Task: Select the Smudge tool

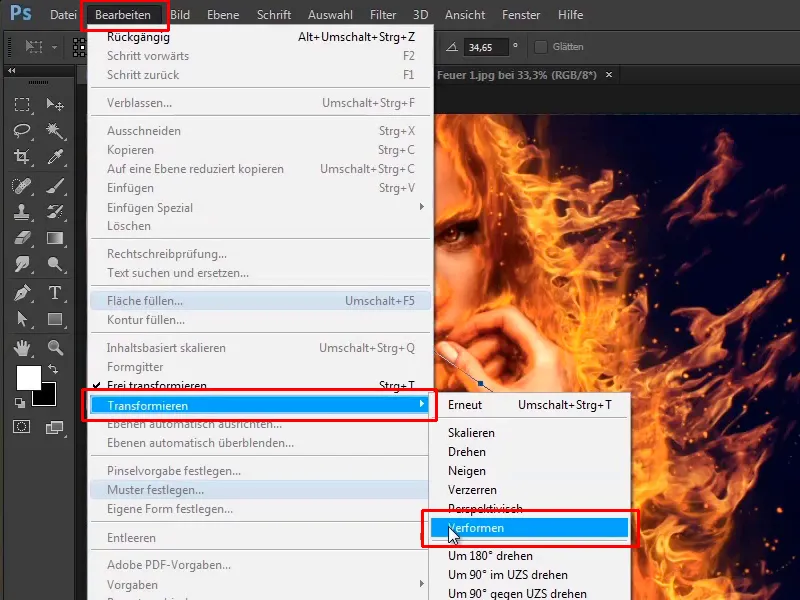Action: [22, 264]
